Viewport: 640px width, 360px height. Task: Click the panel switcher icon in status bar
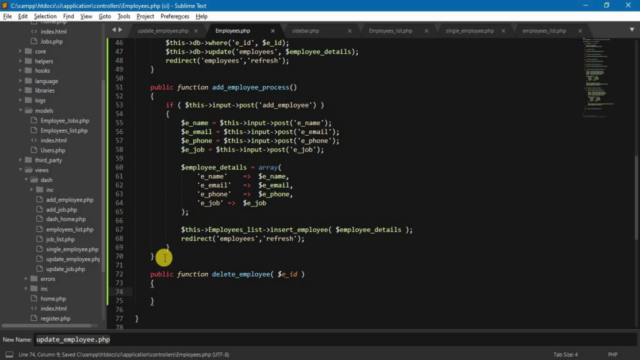click(x=9, y=354)
